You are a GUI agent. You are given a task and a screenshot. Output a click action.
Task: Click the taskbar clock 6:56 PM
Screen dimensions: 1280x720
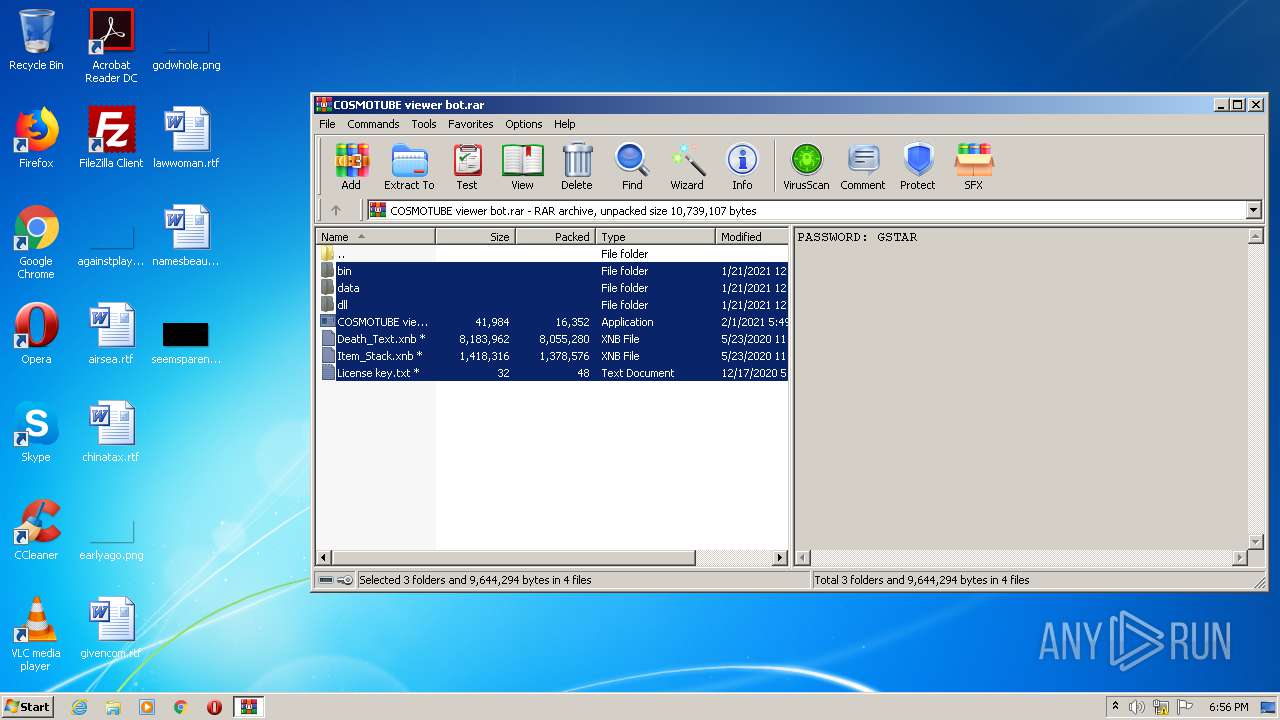[x=1229, y=707]
